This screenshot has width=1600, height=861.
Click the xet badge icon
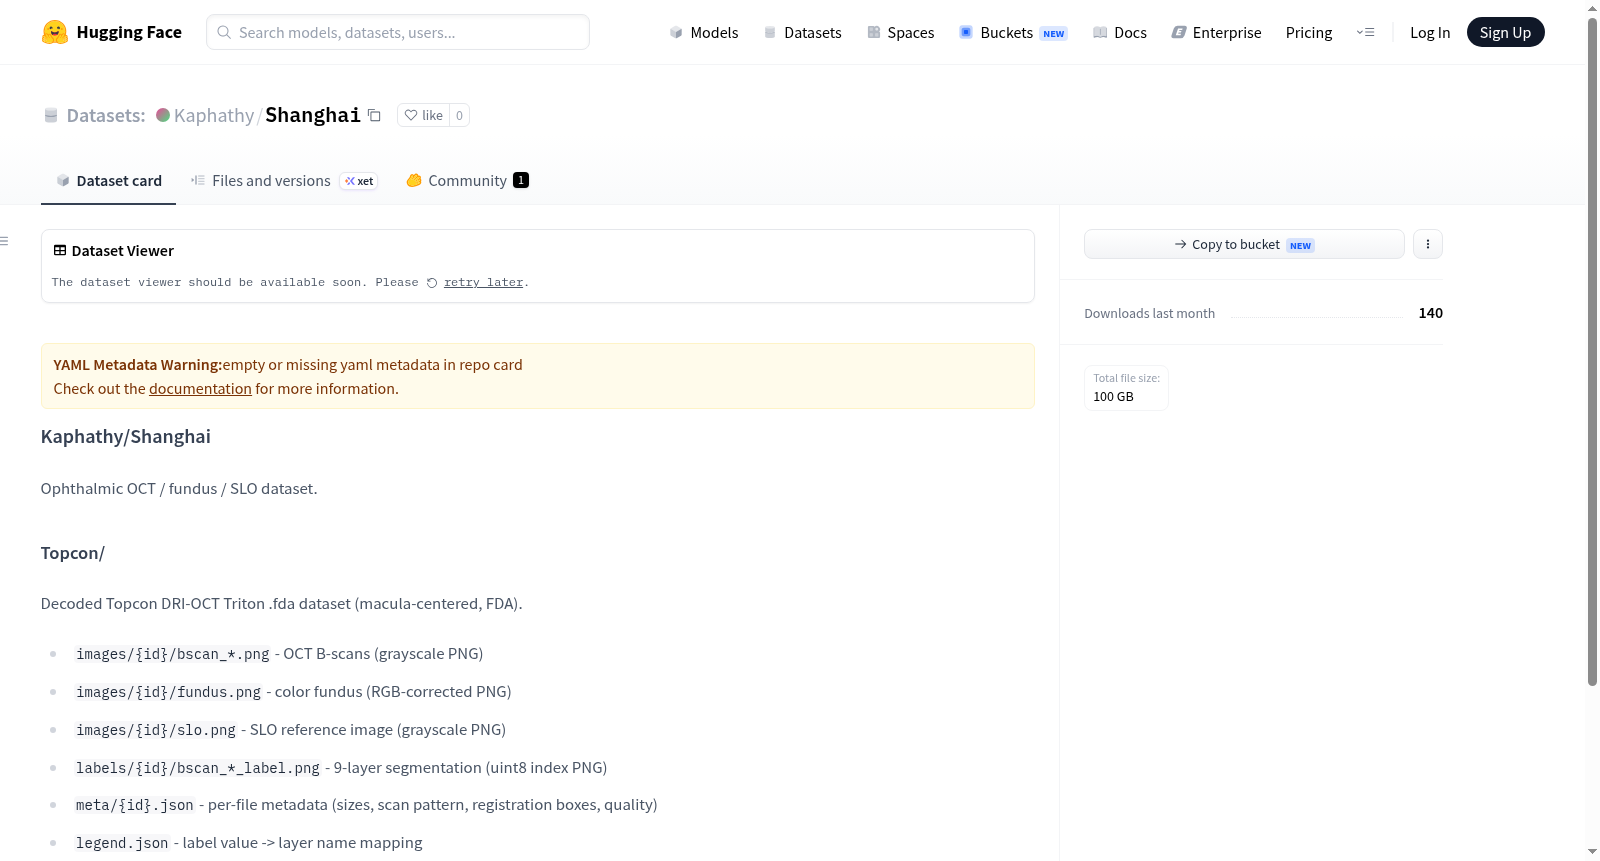(x=359, y=181)
